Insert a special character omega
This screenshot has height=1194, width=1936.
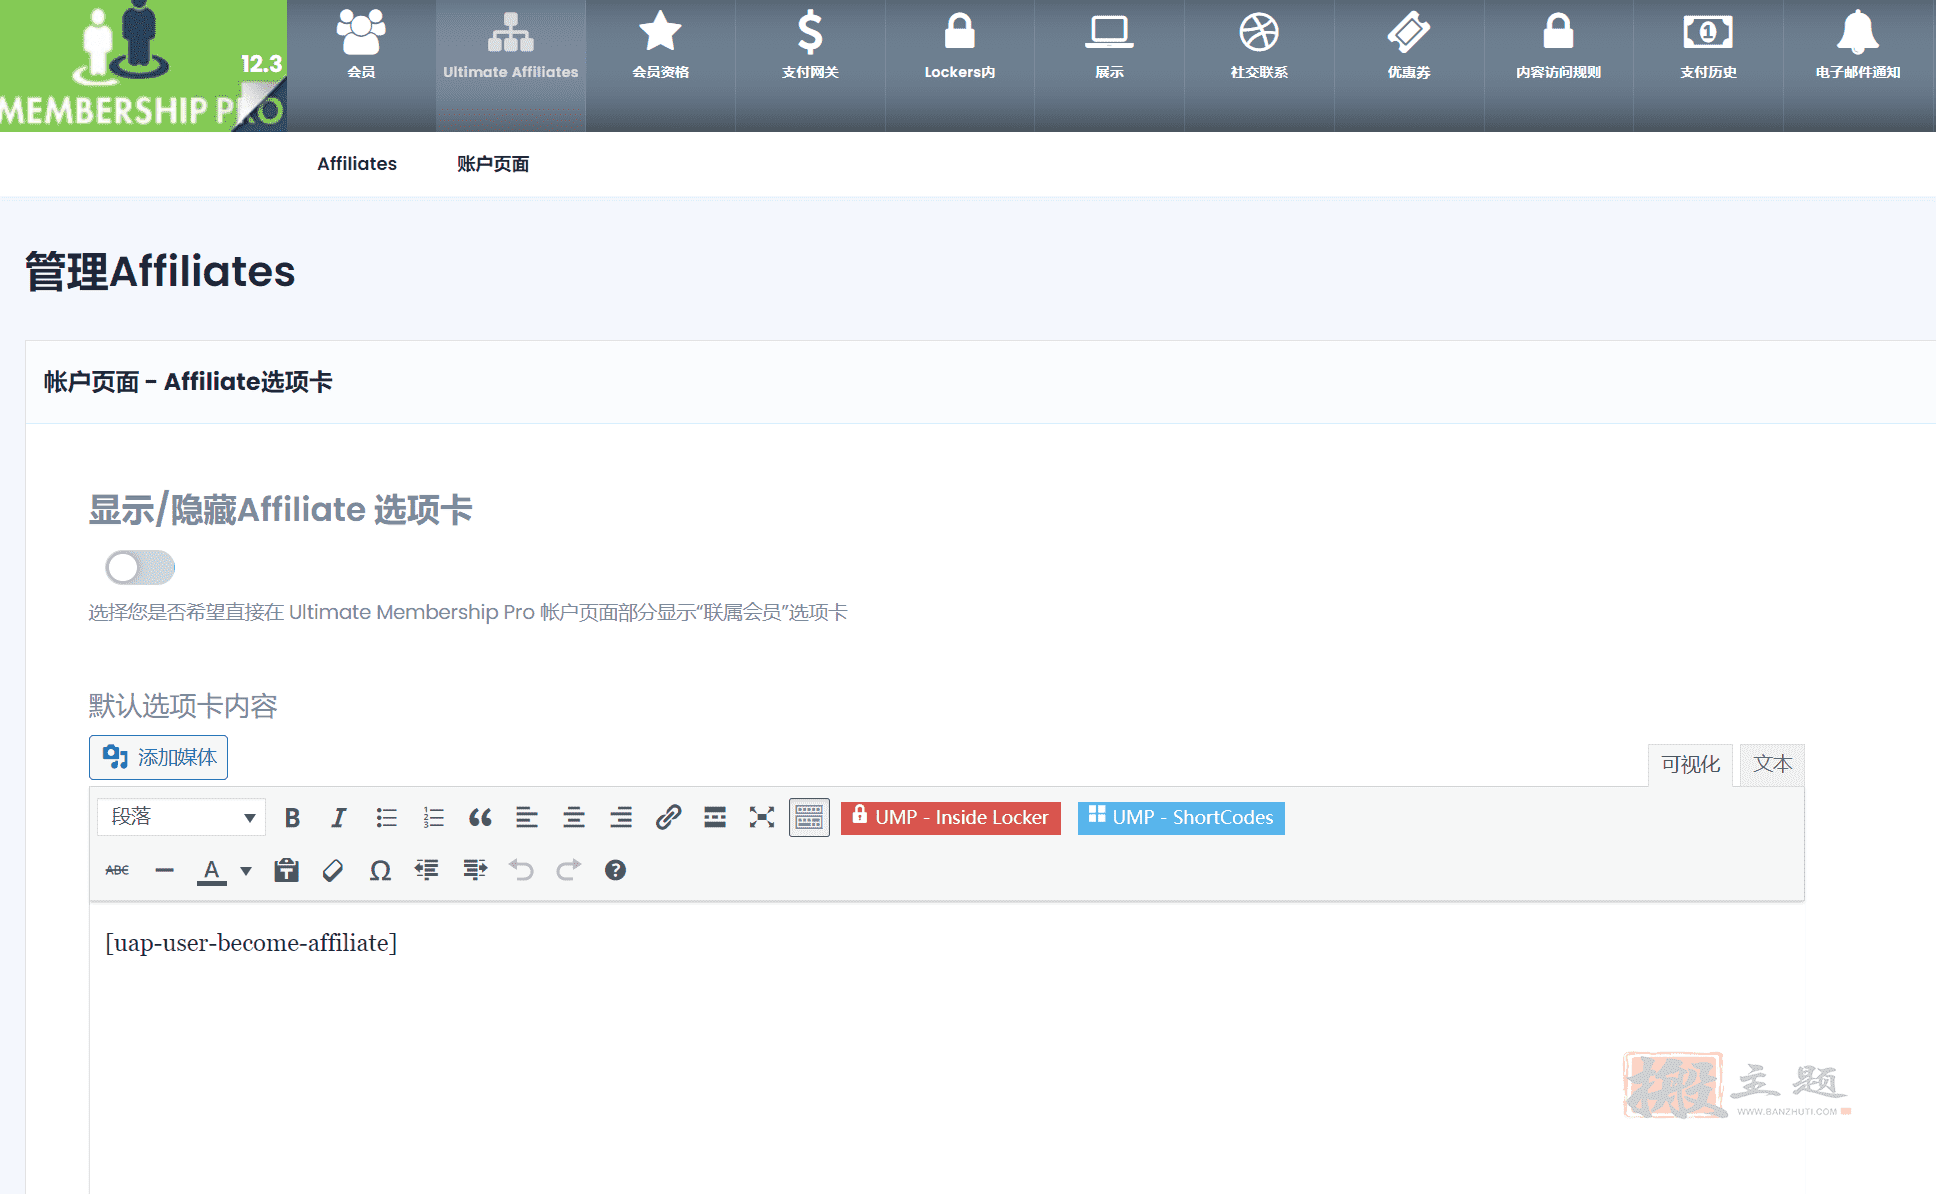tap(380, 870)
